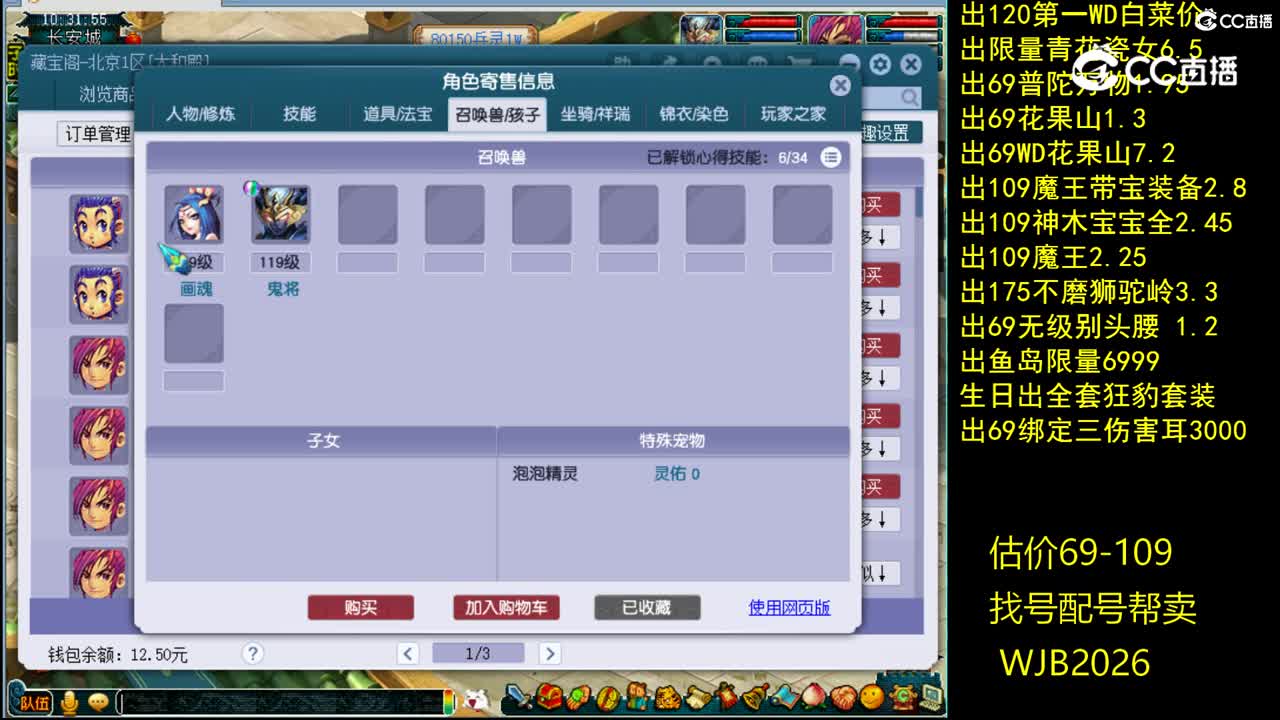Image resolution: width=1280 pixels, height=720 pixels.
Task: Open the red treasure chest icon
Action: point(548,698)
